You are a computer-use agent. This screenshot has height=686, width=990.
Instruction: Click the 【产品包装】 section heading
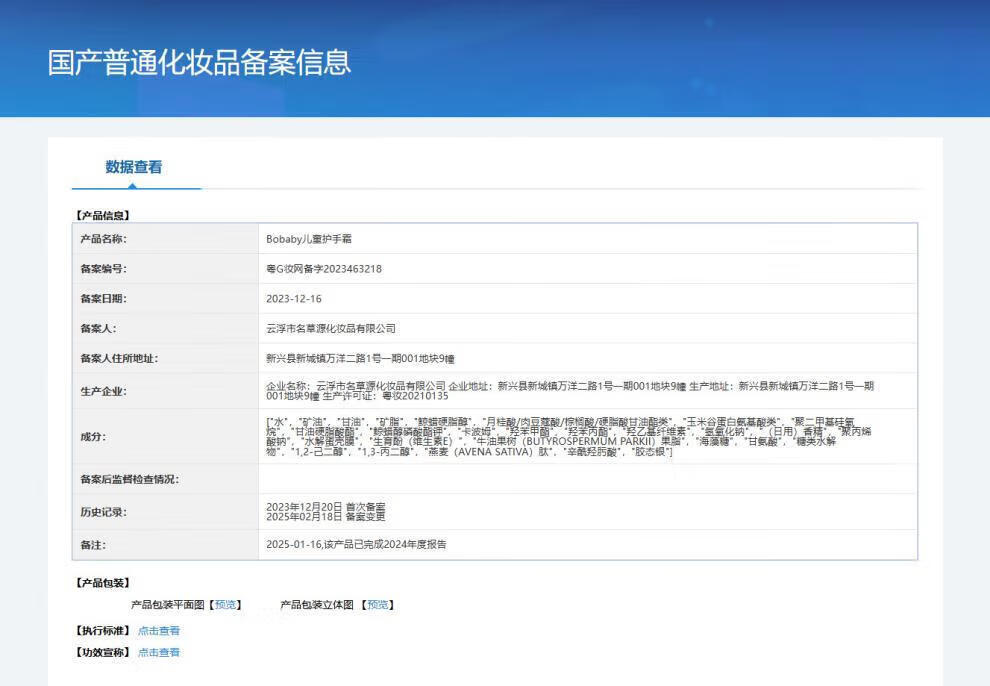click(103, 583)
